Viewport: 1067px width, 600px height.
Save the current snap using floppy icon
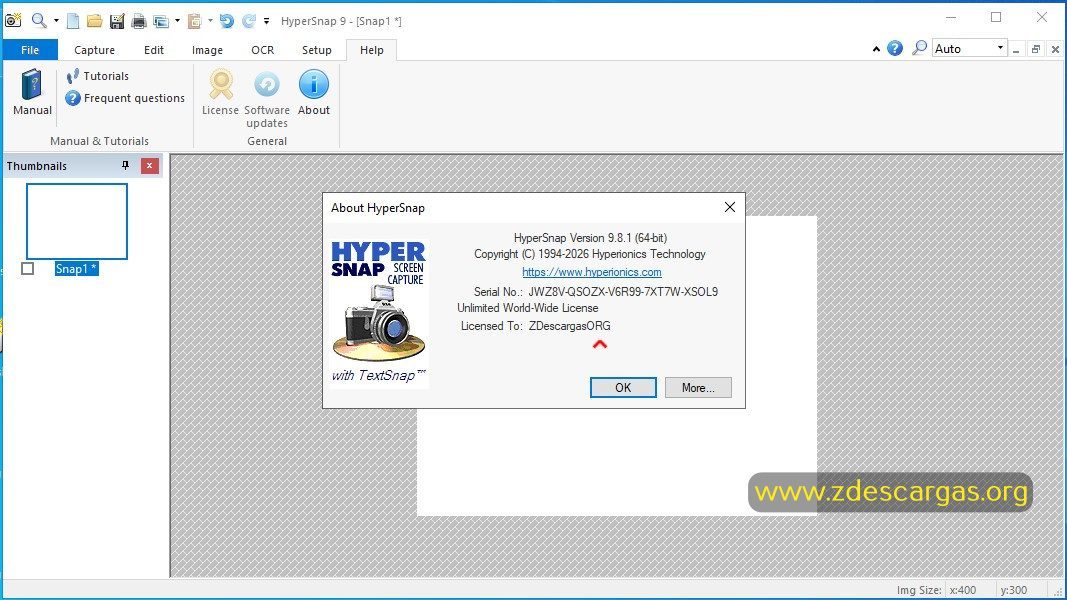pyautogui.click(x=117, y=21)
